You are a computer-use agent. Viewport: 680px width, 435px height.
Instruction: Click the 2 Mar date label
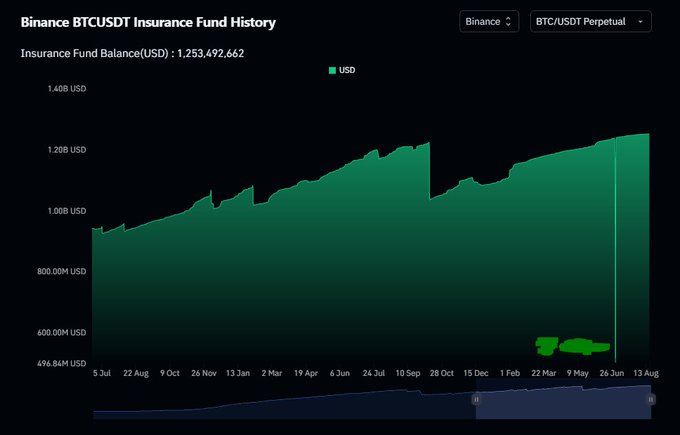[x=271, y=373]
